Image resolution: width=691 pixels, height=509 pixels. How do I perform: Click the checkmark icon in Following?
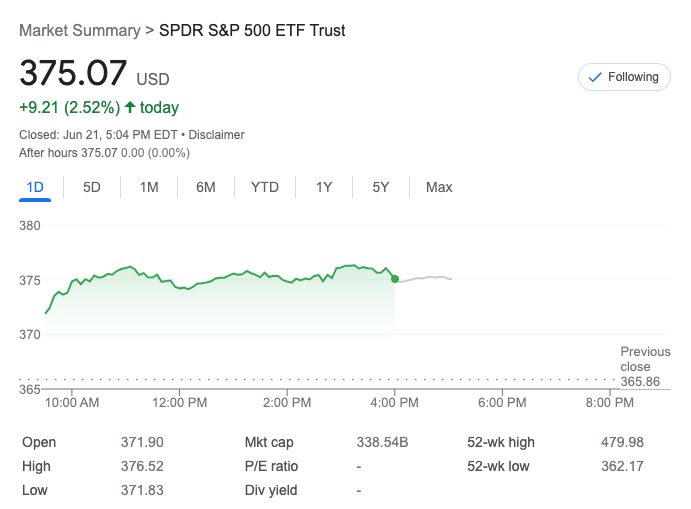[595, 77]
